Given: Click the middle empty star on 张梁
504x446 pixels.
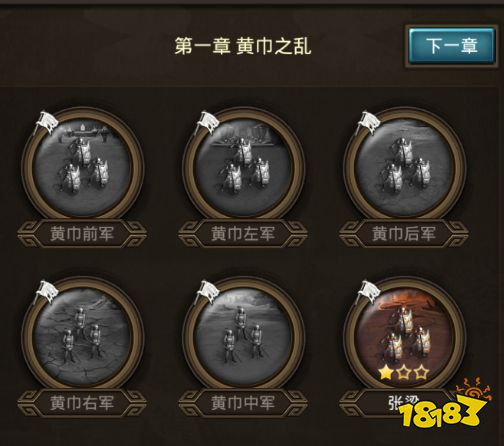Looking at the screenshot, I should pyautogui.click(x=404, y=372).
